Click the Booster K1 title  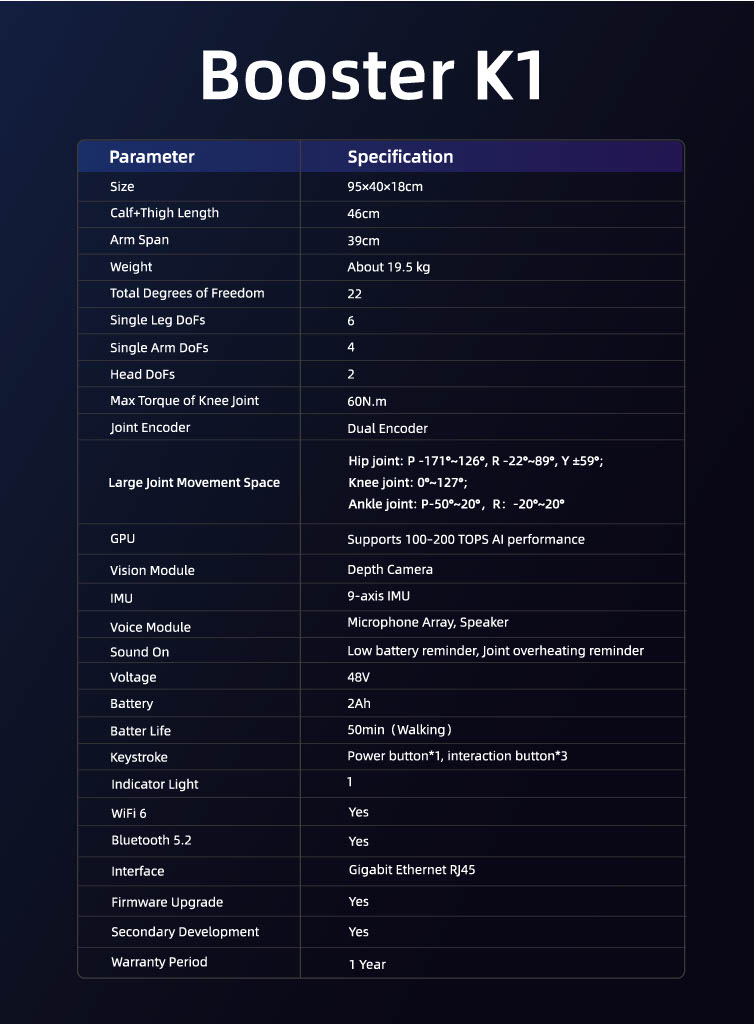(372, 74)
